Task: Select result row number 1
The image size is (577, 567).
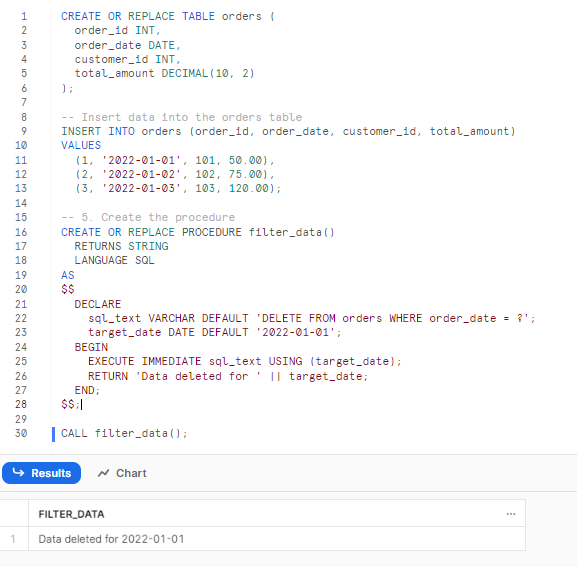Action: (13, 539)
